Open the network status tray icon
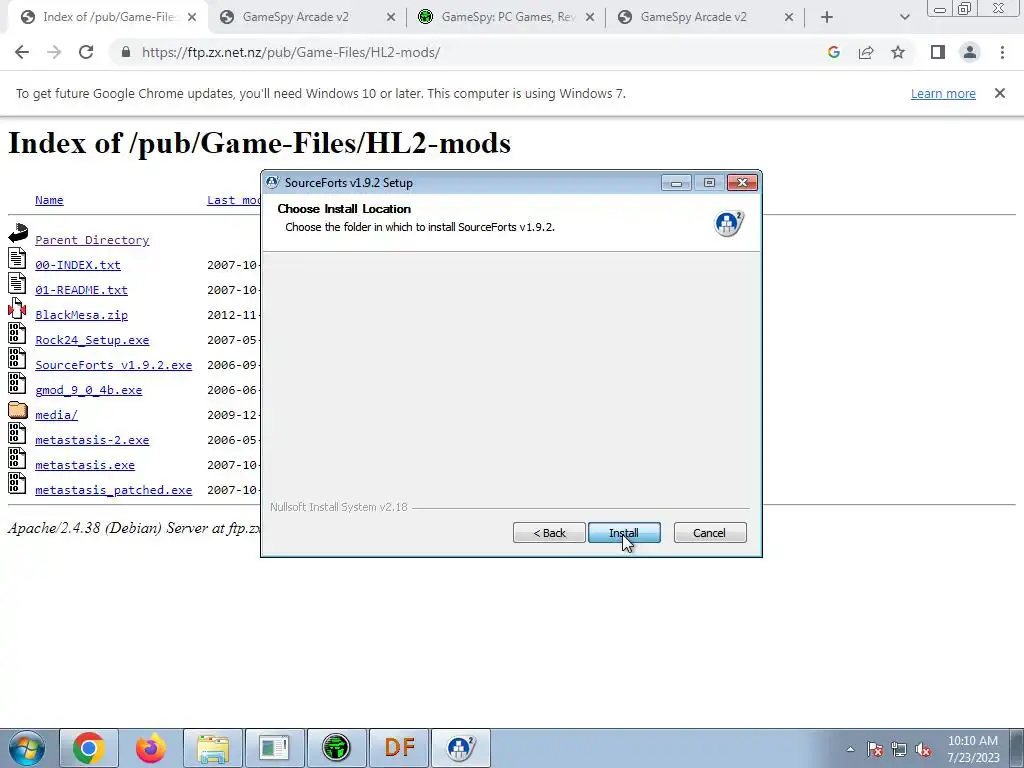Screen dimensions: 1024x768 [x=899, y=750]
